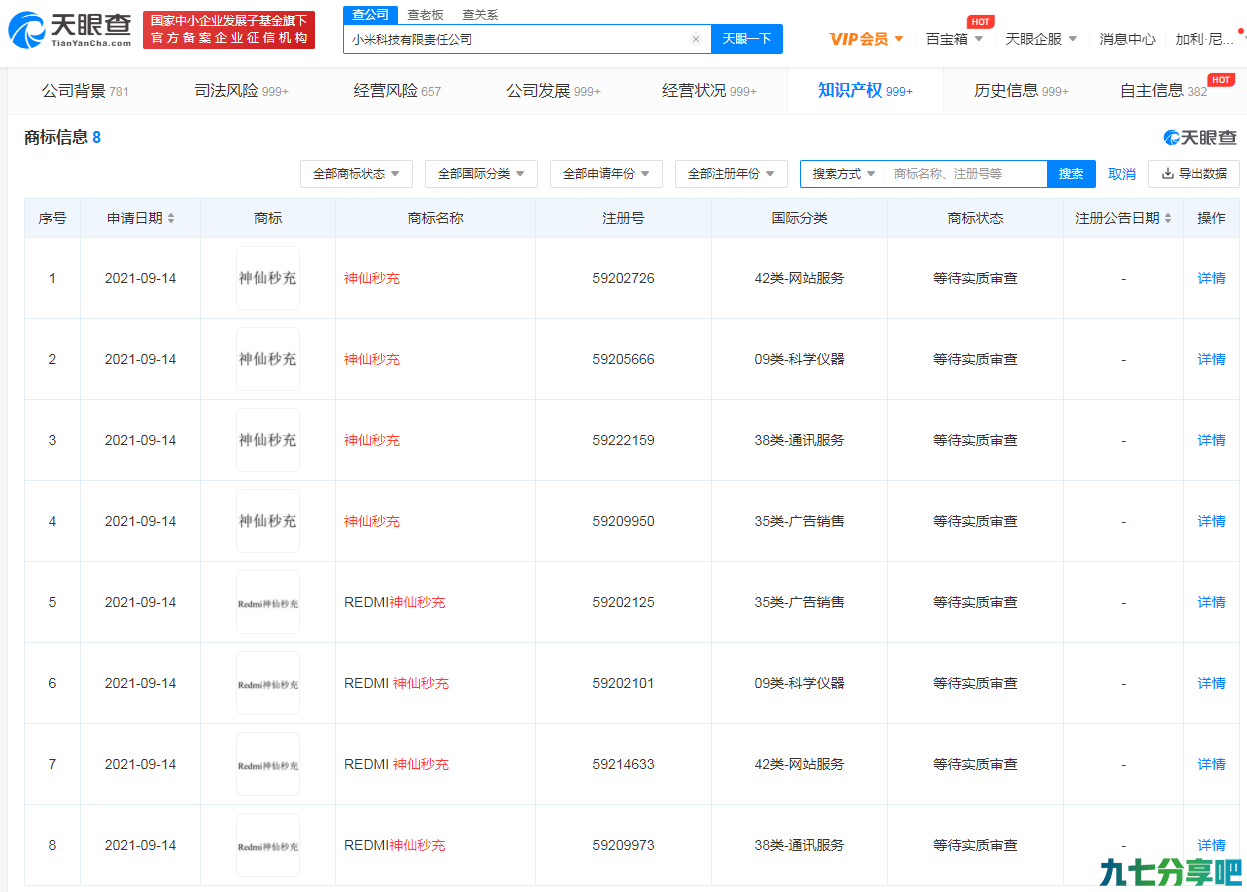
Task: Open the 经营风险 tab
Action: [397, 91]
